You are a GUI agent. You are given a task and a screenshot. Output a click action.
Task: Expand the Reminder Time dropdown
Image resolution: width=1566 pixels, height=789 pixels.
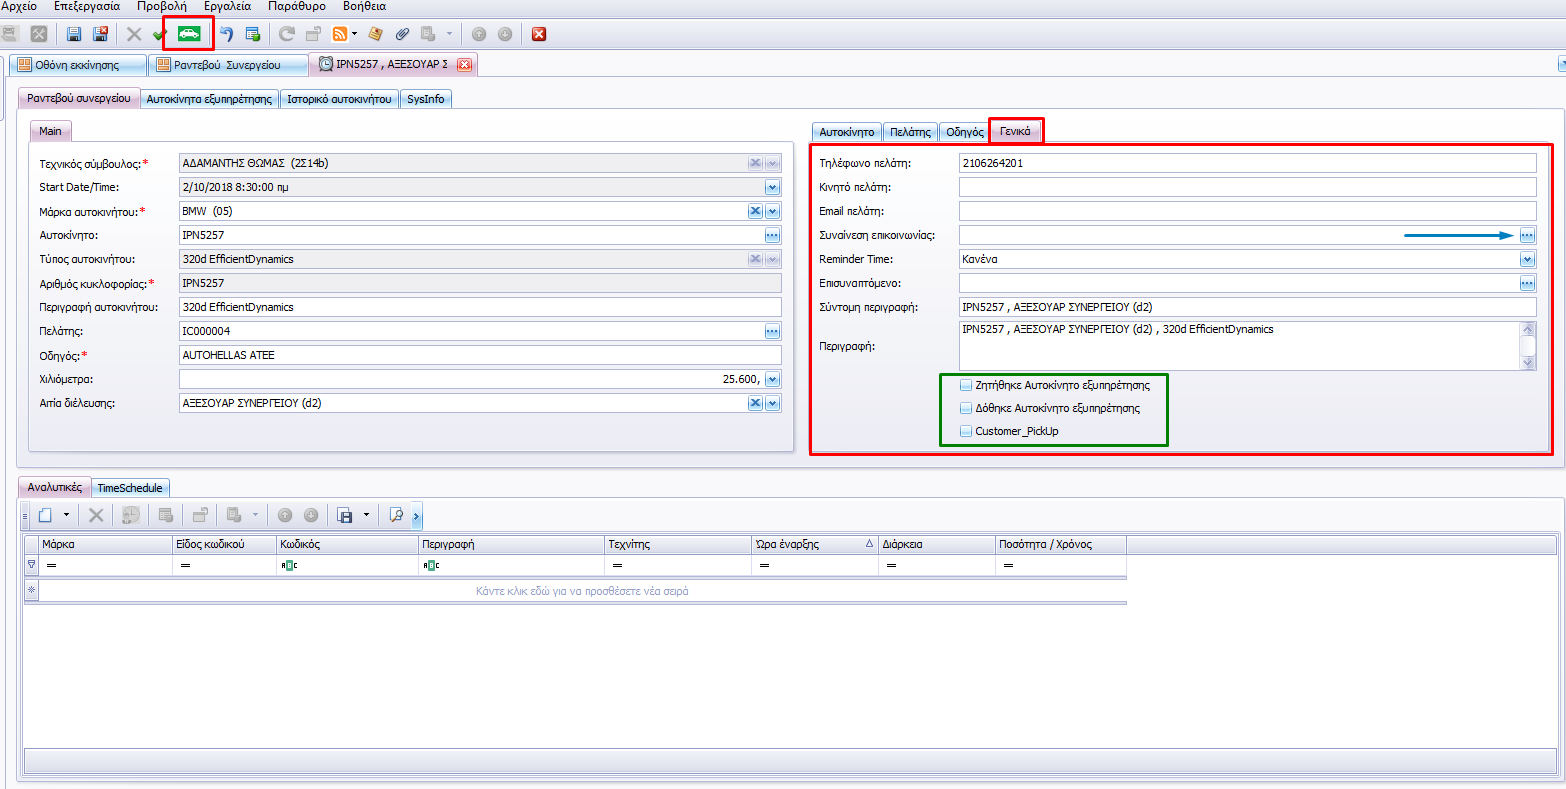(x=1527, y=259)
